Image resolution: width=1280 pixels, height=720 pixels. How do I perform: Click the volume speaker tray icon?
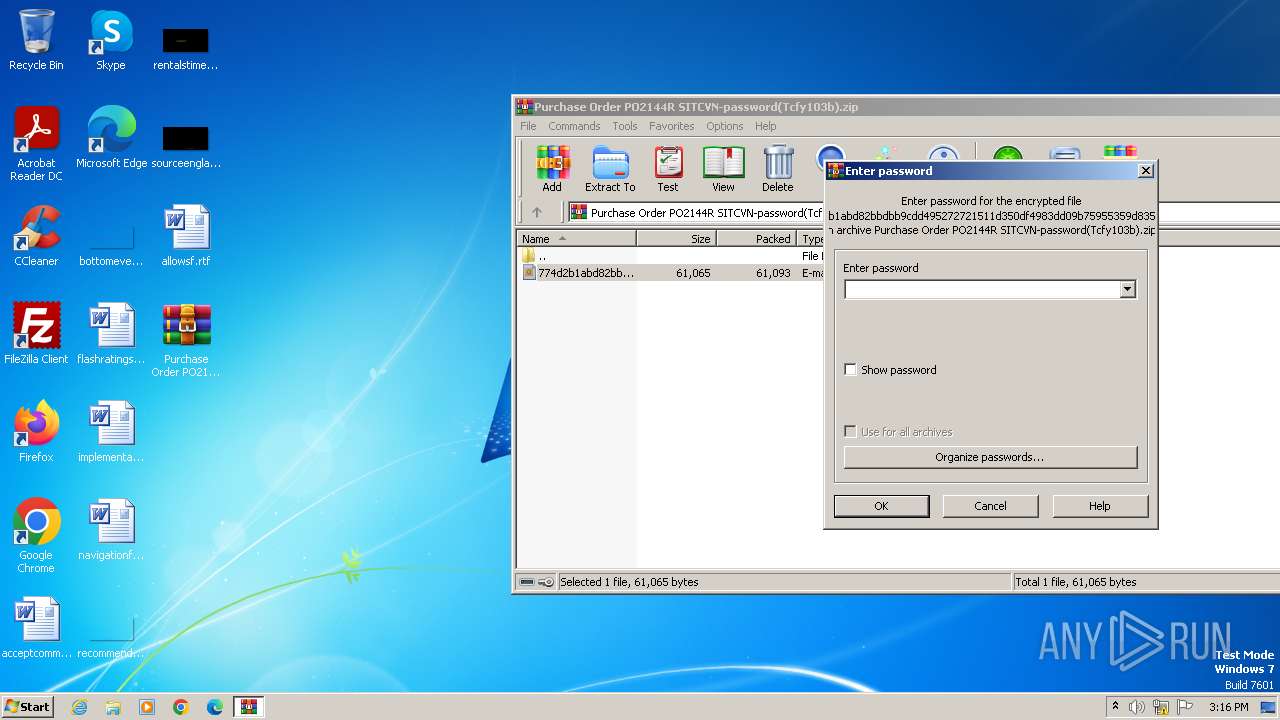1137,707
